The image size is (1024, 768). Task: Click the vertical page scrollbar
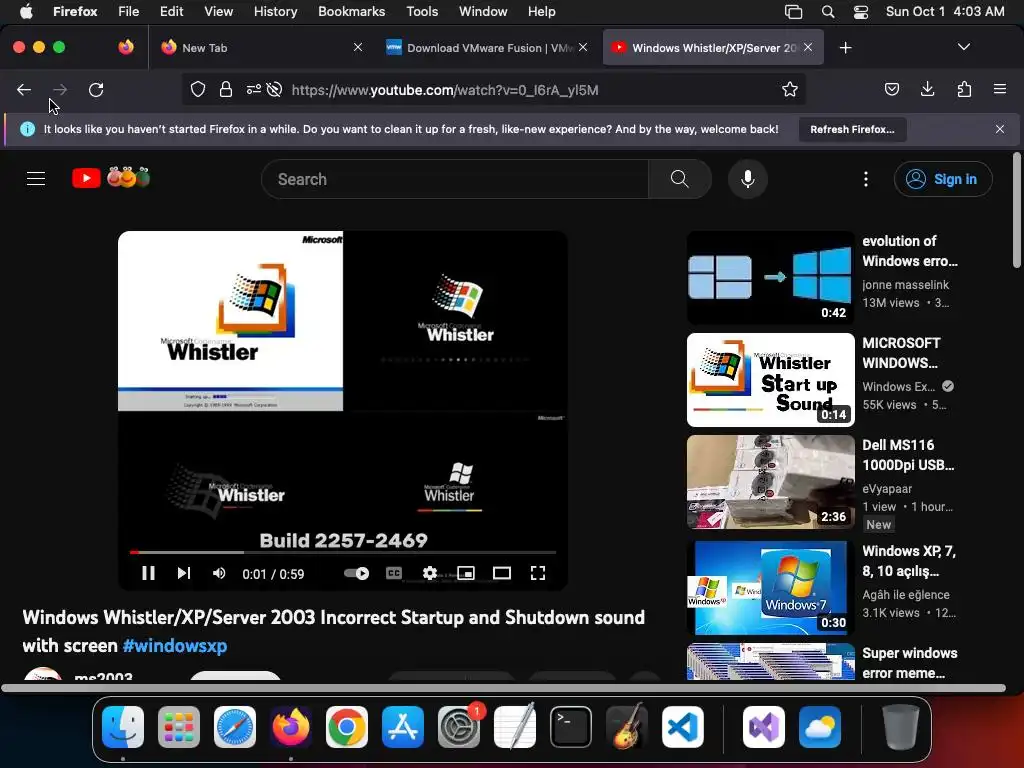[1016, 210]
